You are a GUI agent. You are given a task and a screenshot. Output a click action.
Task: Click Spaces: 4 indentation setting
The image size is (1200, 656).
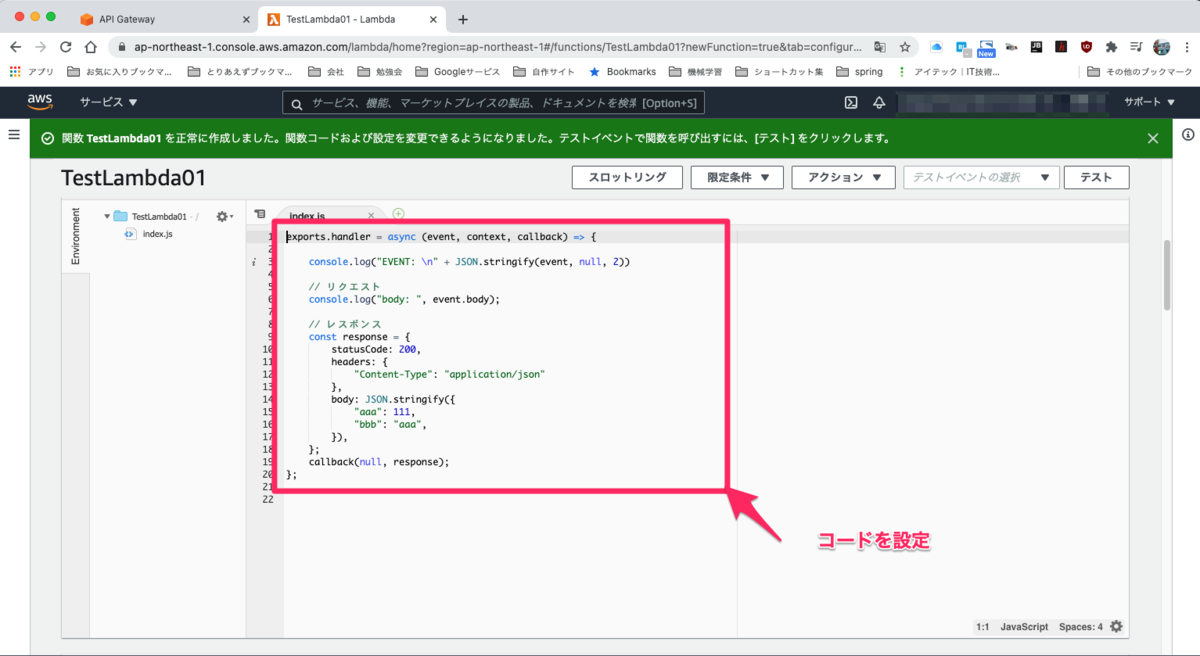pyautogui.click(x=1081, y=627)
